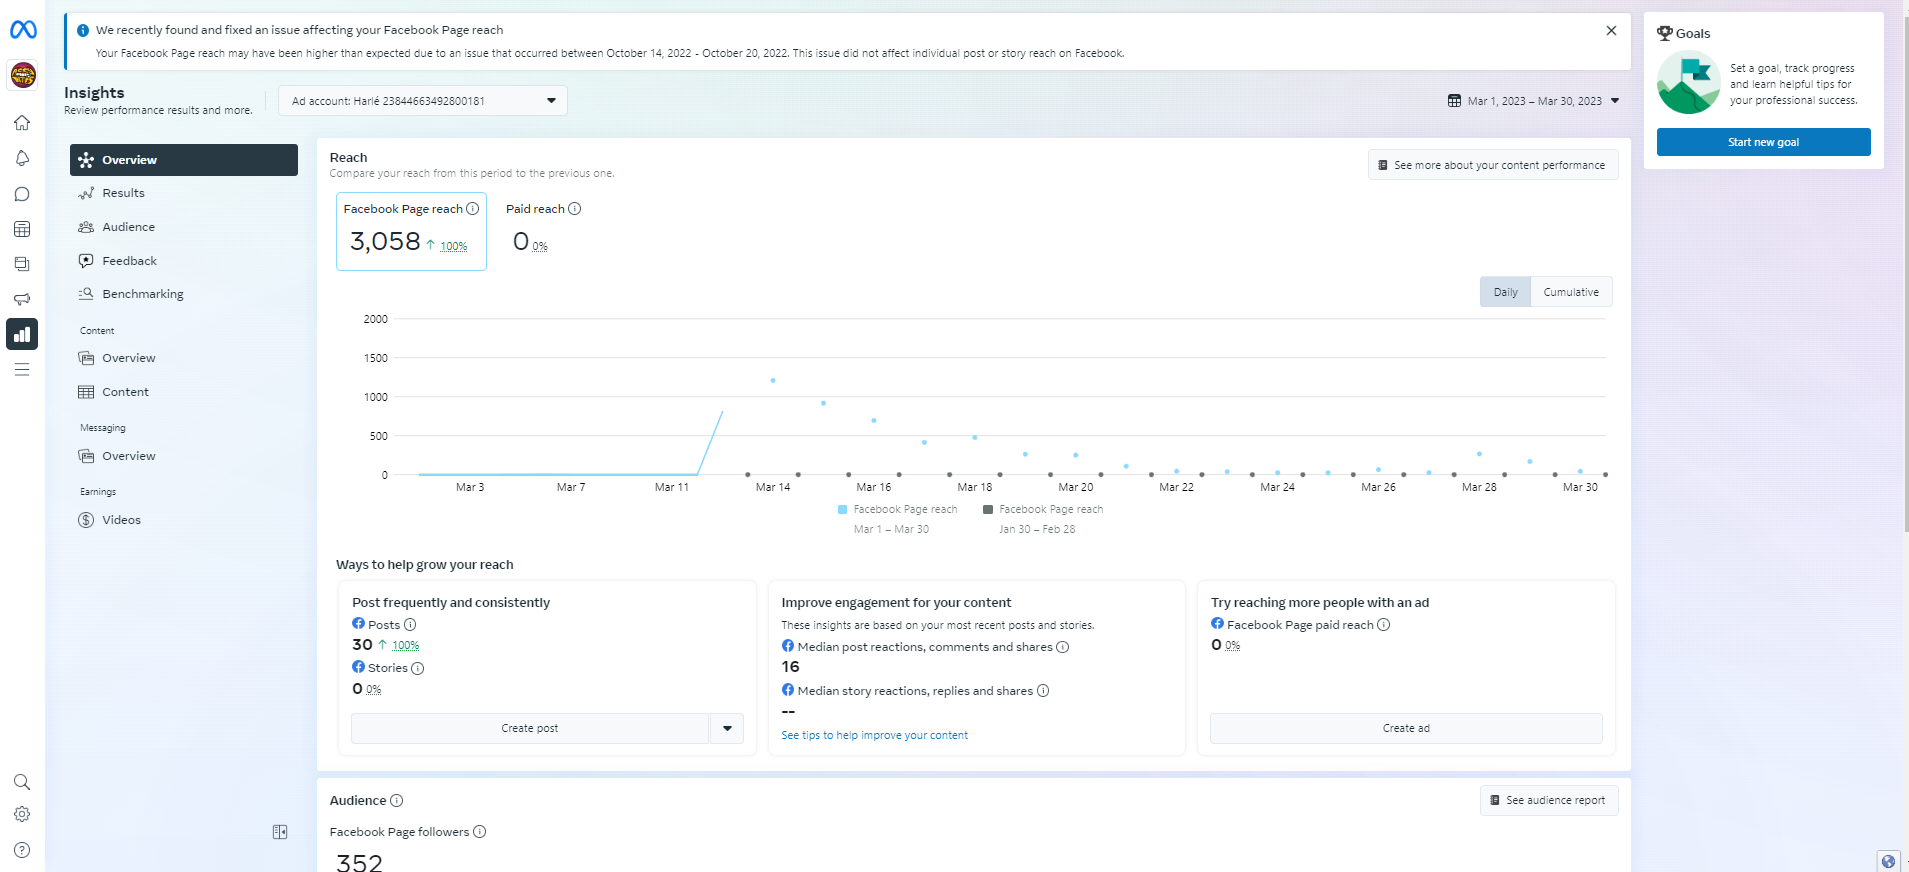Click the Help question mark icon

tap(22, 850)
